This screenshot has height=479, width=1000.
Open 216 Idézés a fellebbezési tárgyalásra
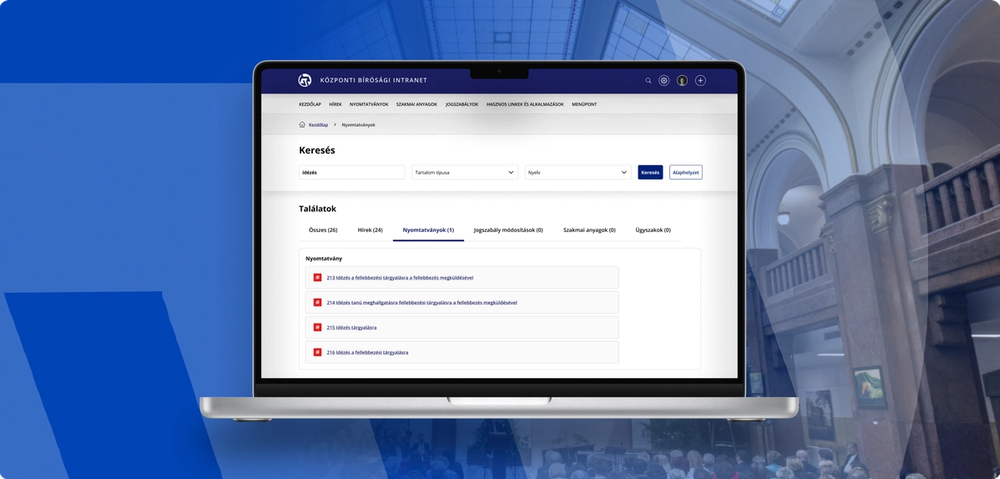pyautogui.click(x=367, y=353)
